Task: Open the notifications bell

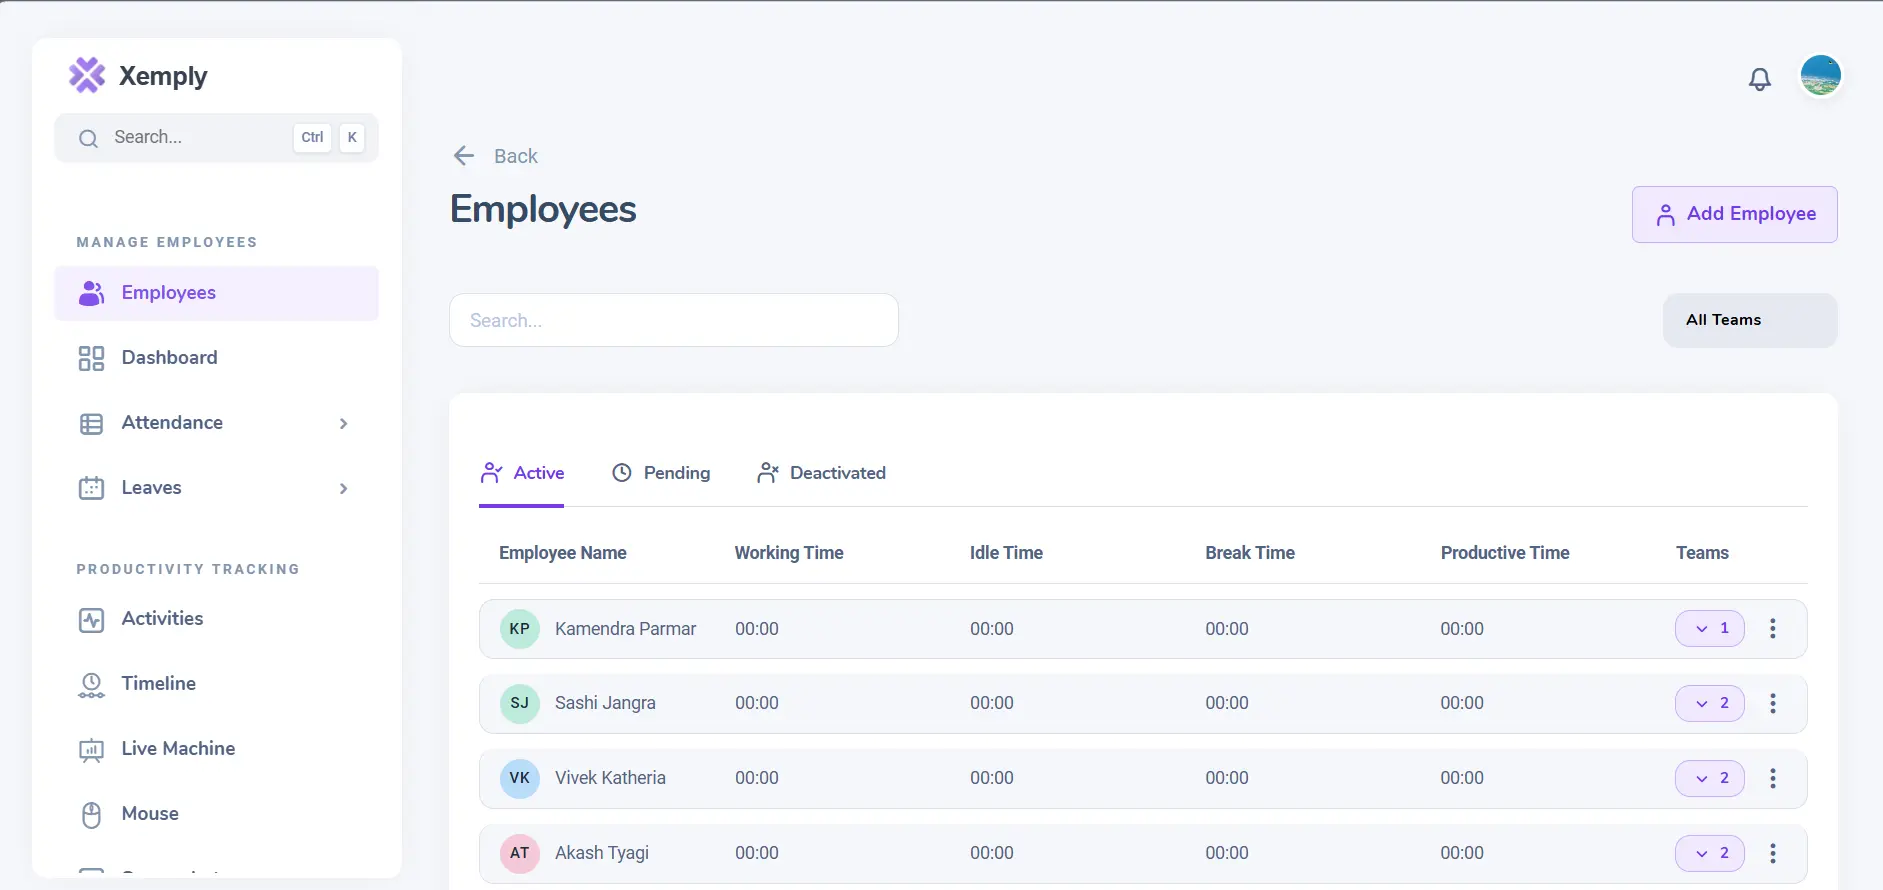Action: [x=1760, y=79]
